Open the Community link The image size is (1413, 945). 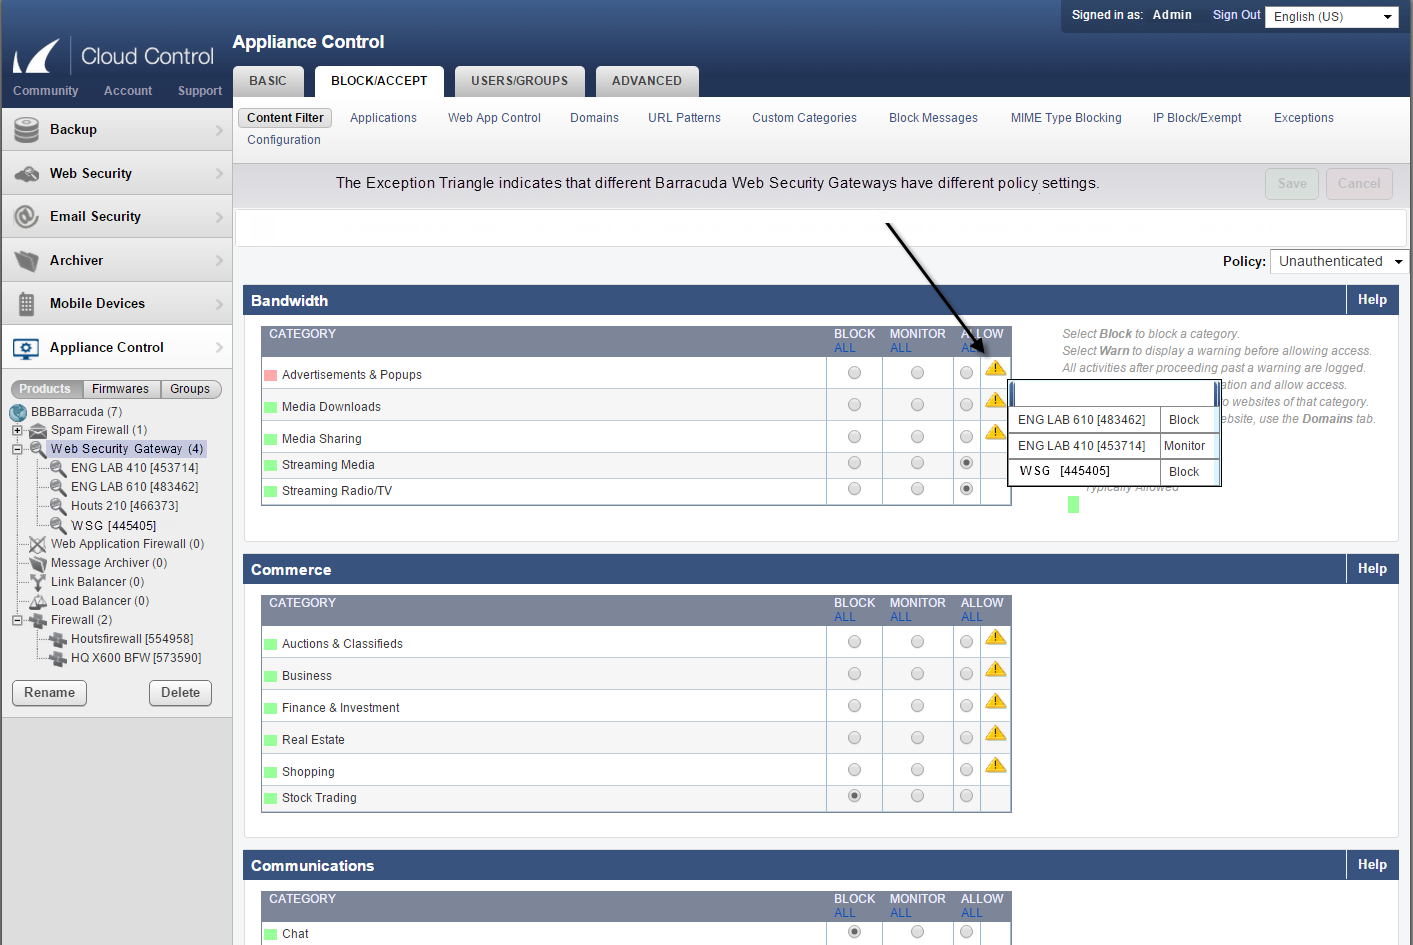pos(45,91)
